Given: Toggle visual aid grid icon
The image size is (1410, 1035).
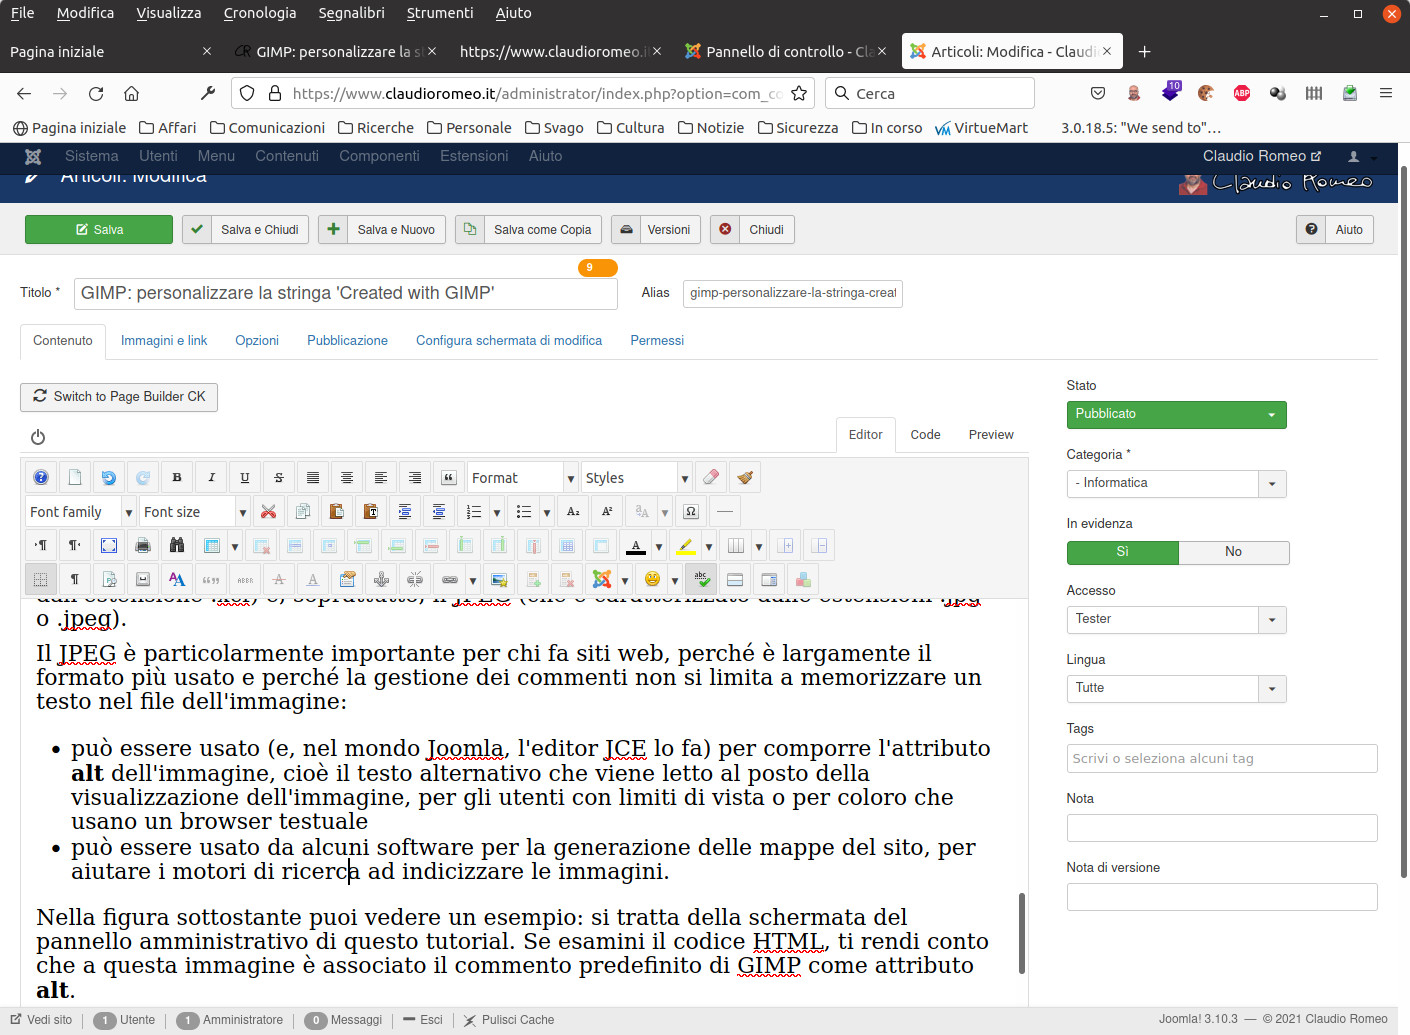Looking at the screenshot, I should tap(41, 579).
